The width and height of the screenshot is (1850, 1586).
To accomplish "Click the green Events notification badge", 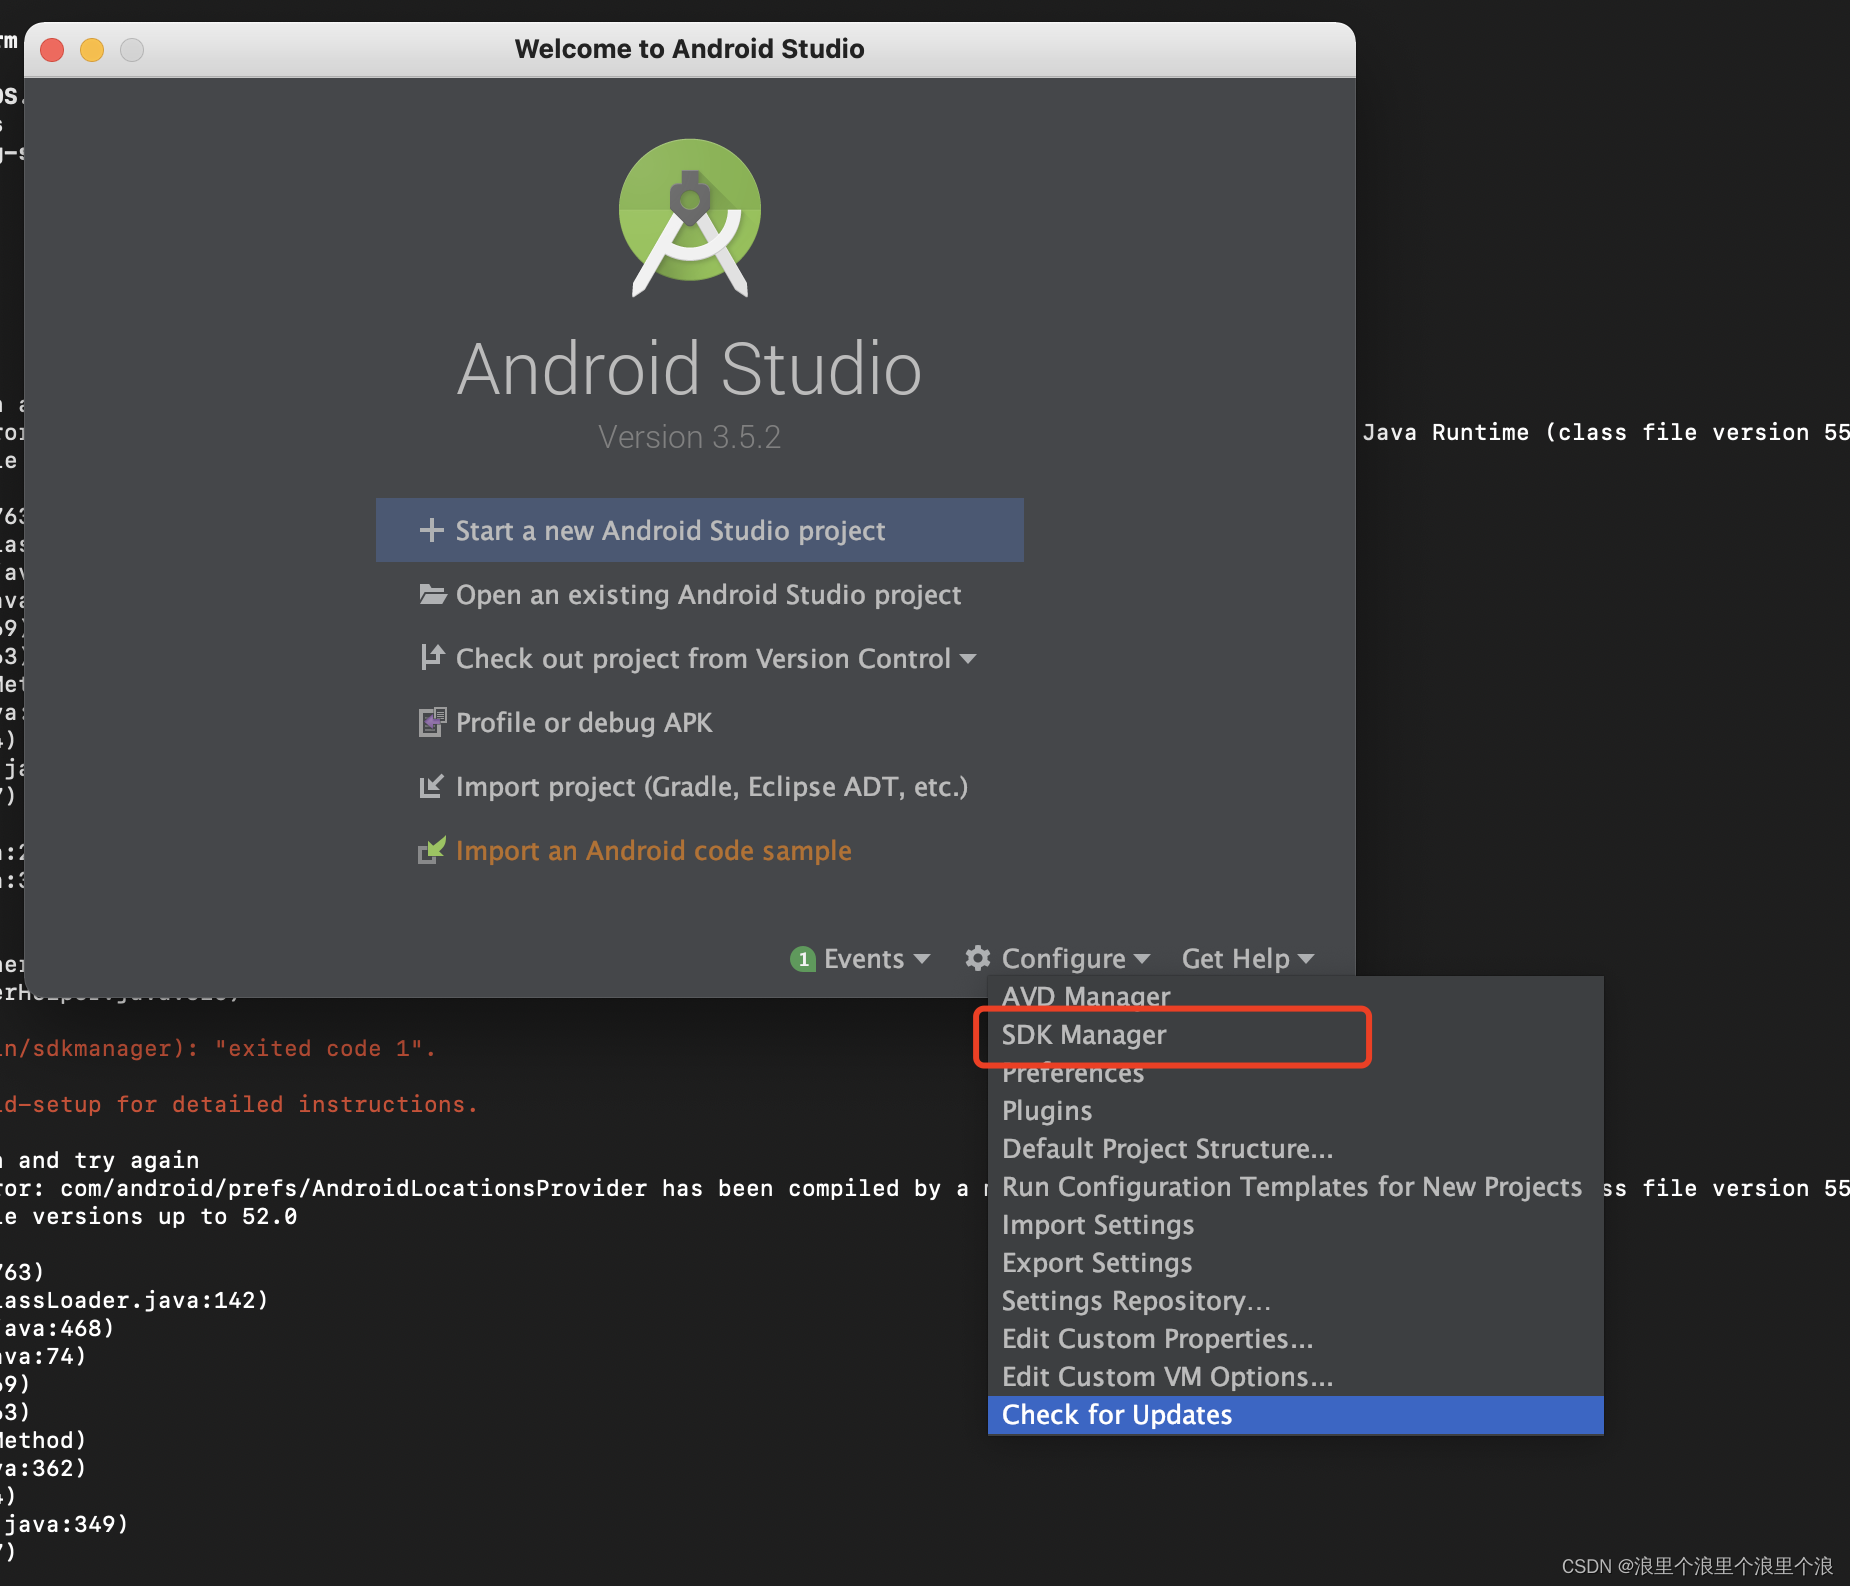I will pyautogui.click(x=802, y=959).
